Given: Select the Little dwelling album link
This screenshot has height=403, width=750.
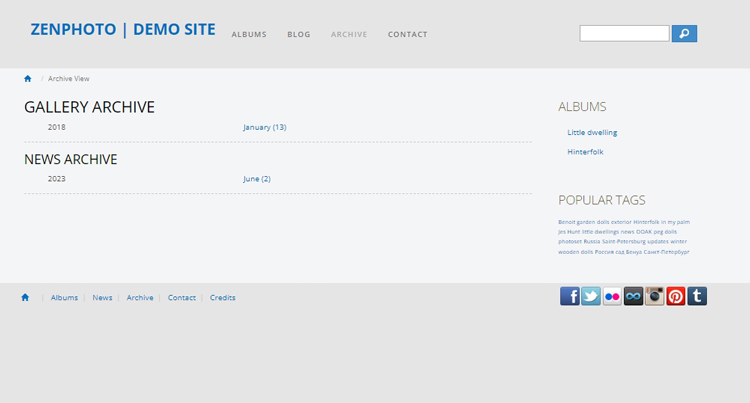Looking at the screenshot, I should coord(592,132).
